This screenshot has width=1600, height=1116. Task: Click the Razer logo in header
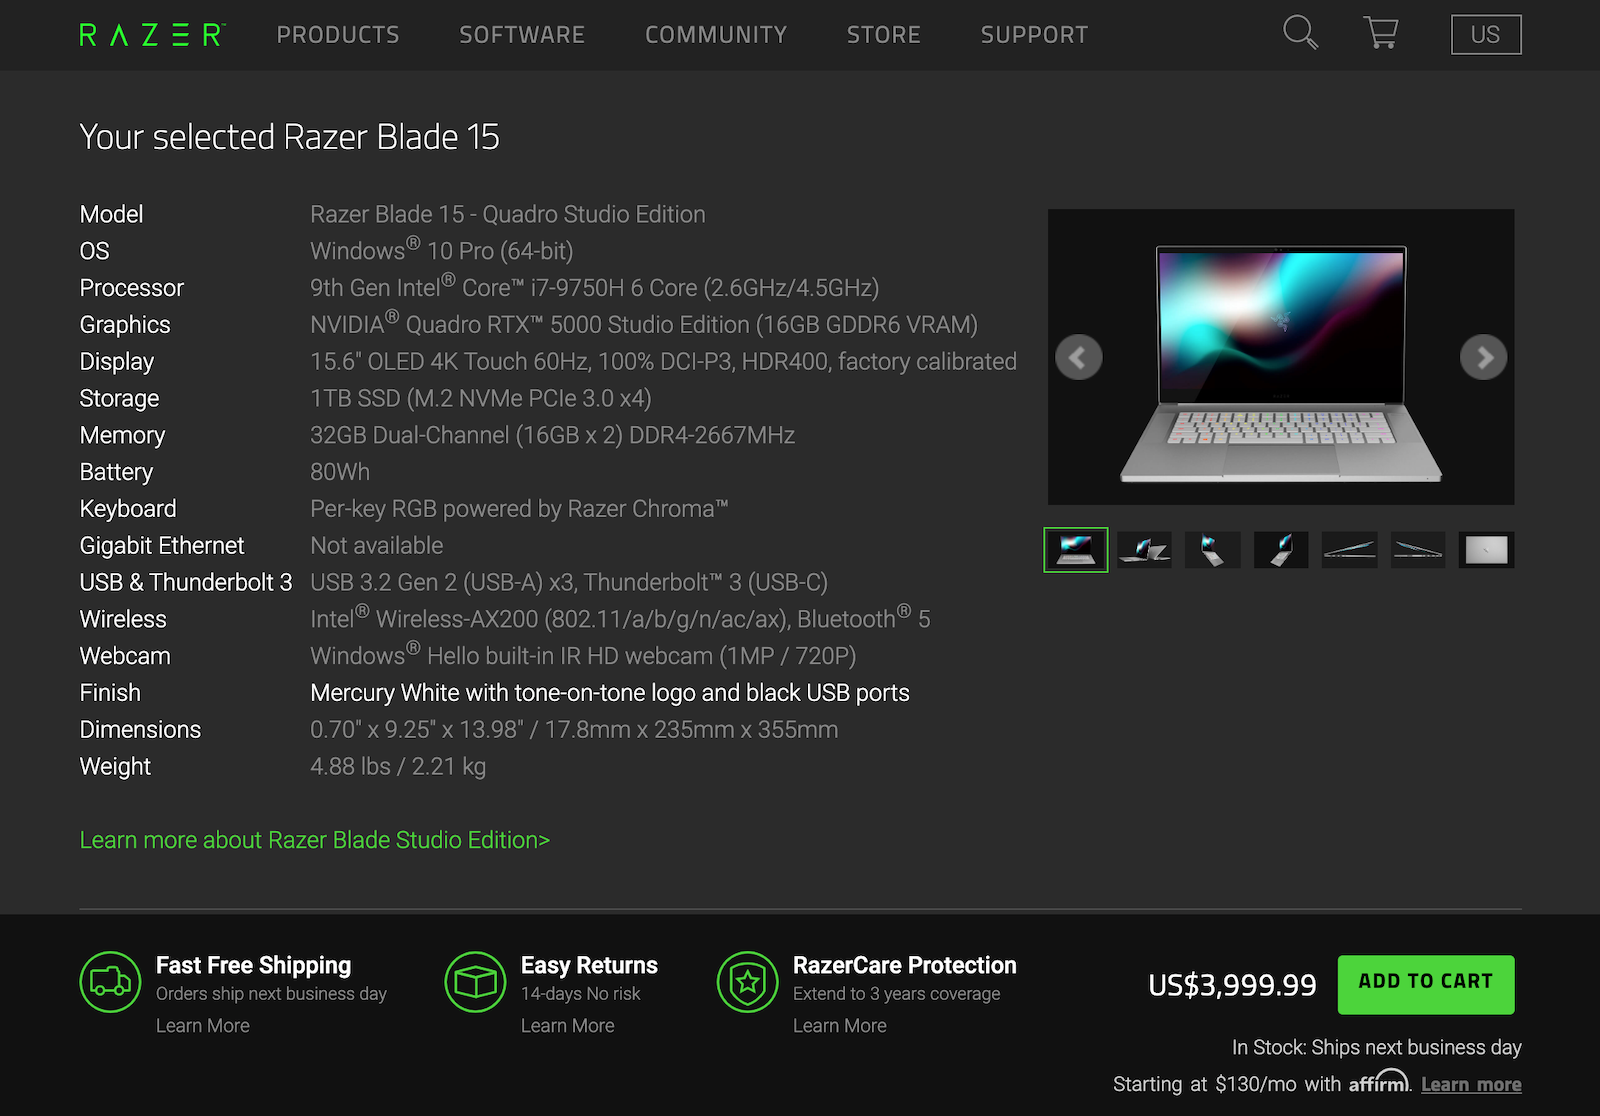(x=152, y=35)
